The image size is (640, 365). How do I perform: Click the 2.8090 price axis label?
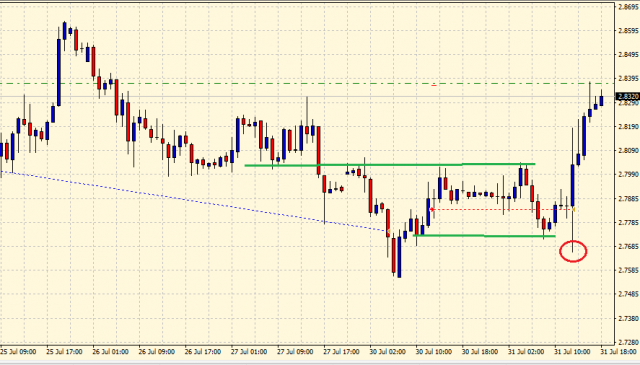click(x=629, y=151)
